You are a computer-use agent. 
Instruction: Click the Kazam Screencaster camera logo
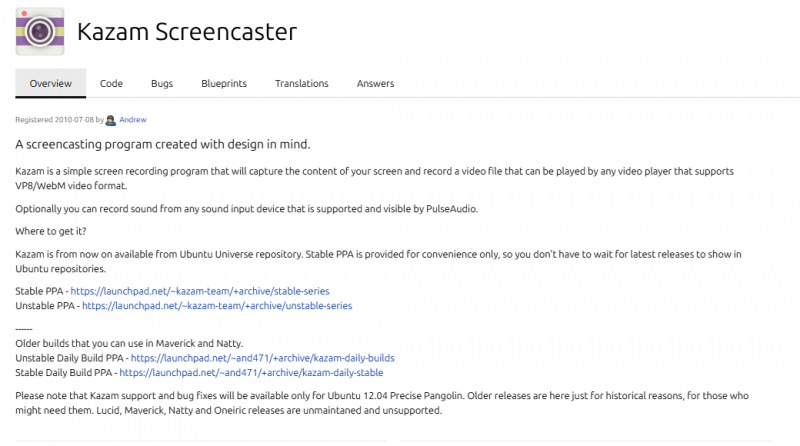(x=40, y=31)
